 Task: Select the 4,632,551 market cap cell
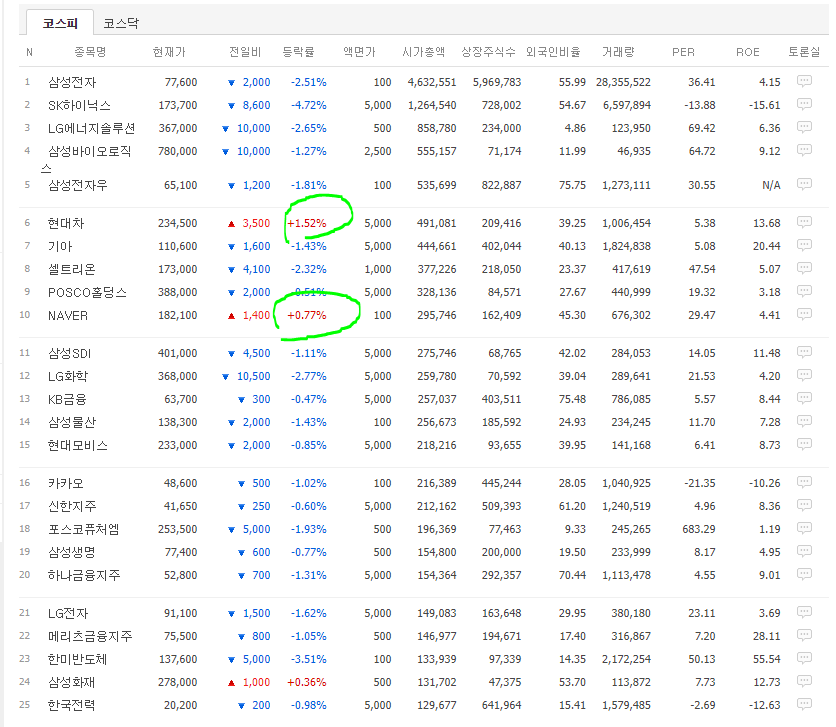[432, 82]
